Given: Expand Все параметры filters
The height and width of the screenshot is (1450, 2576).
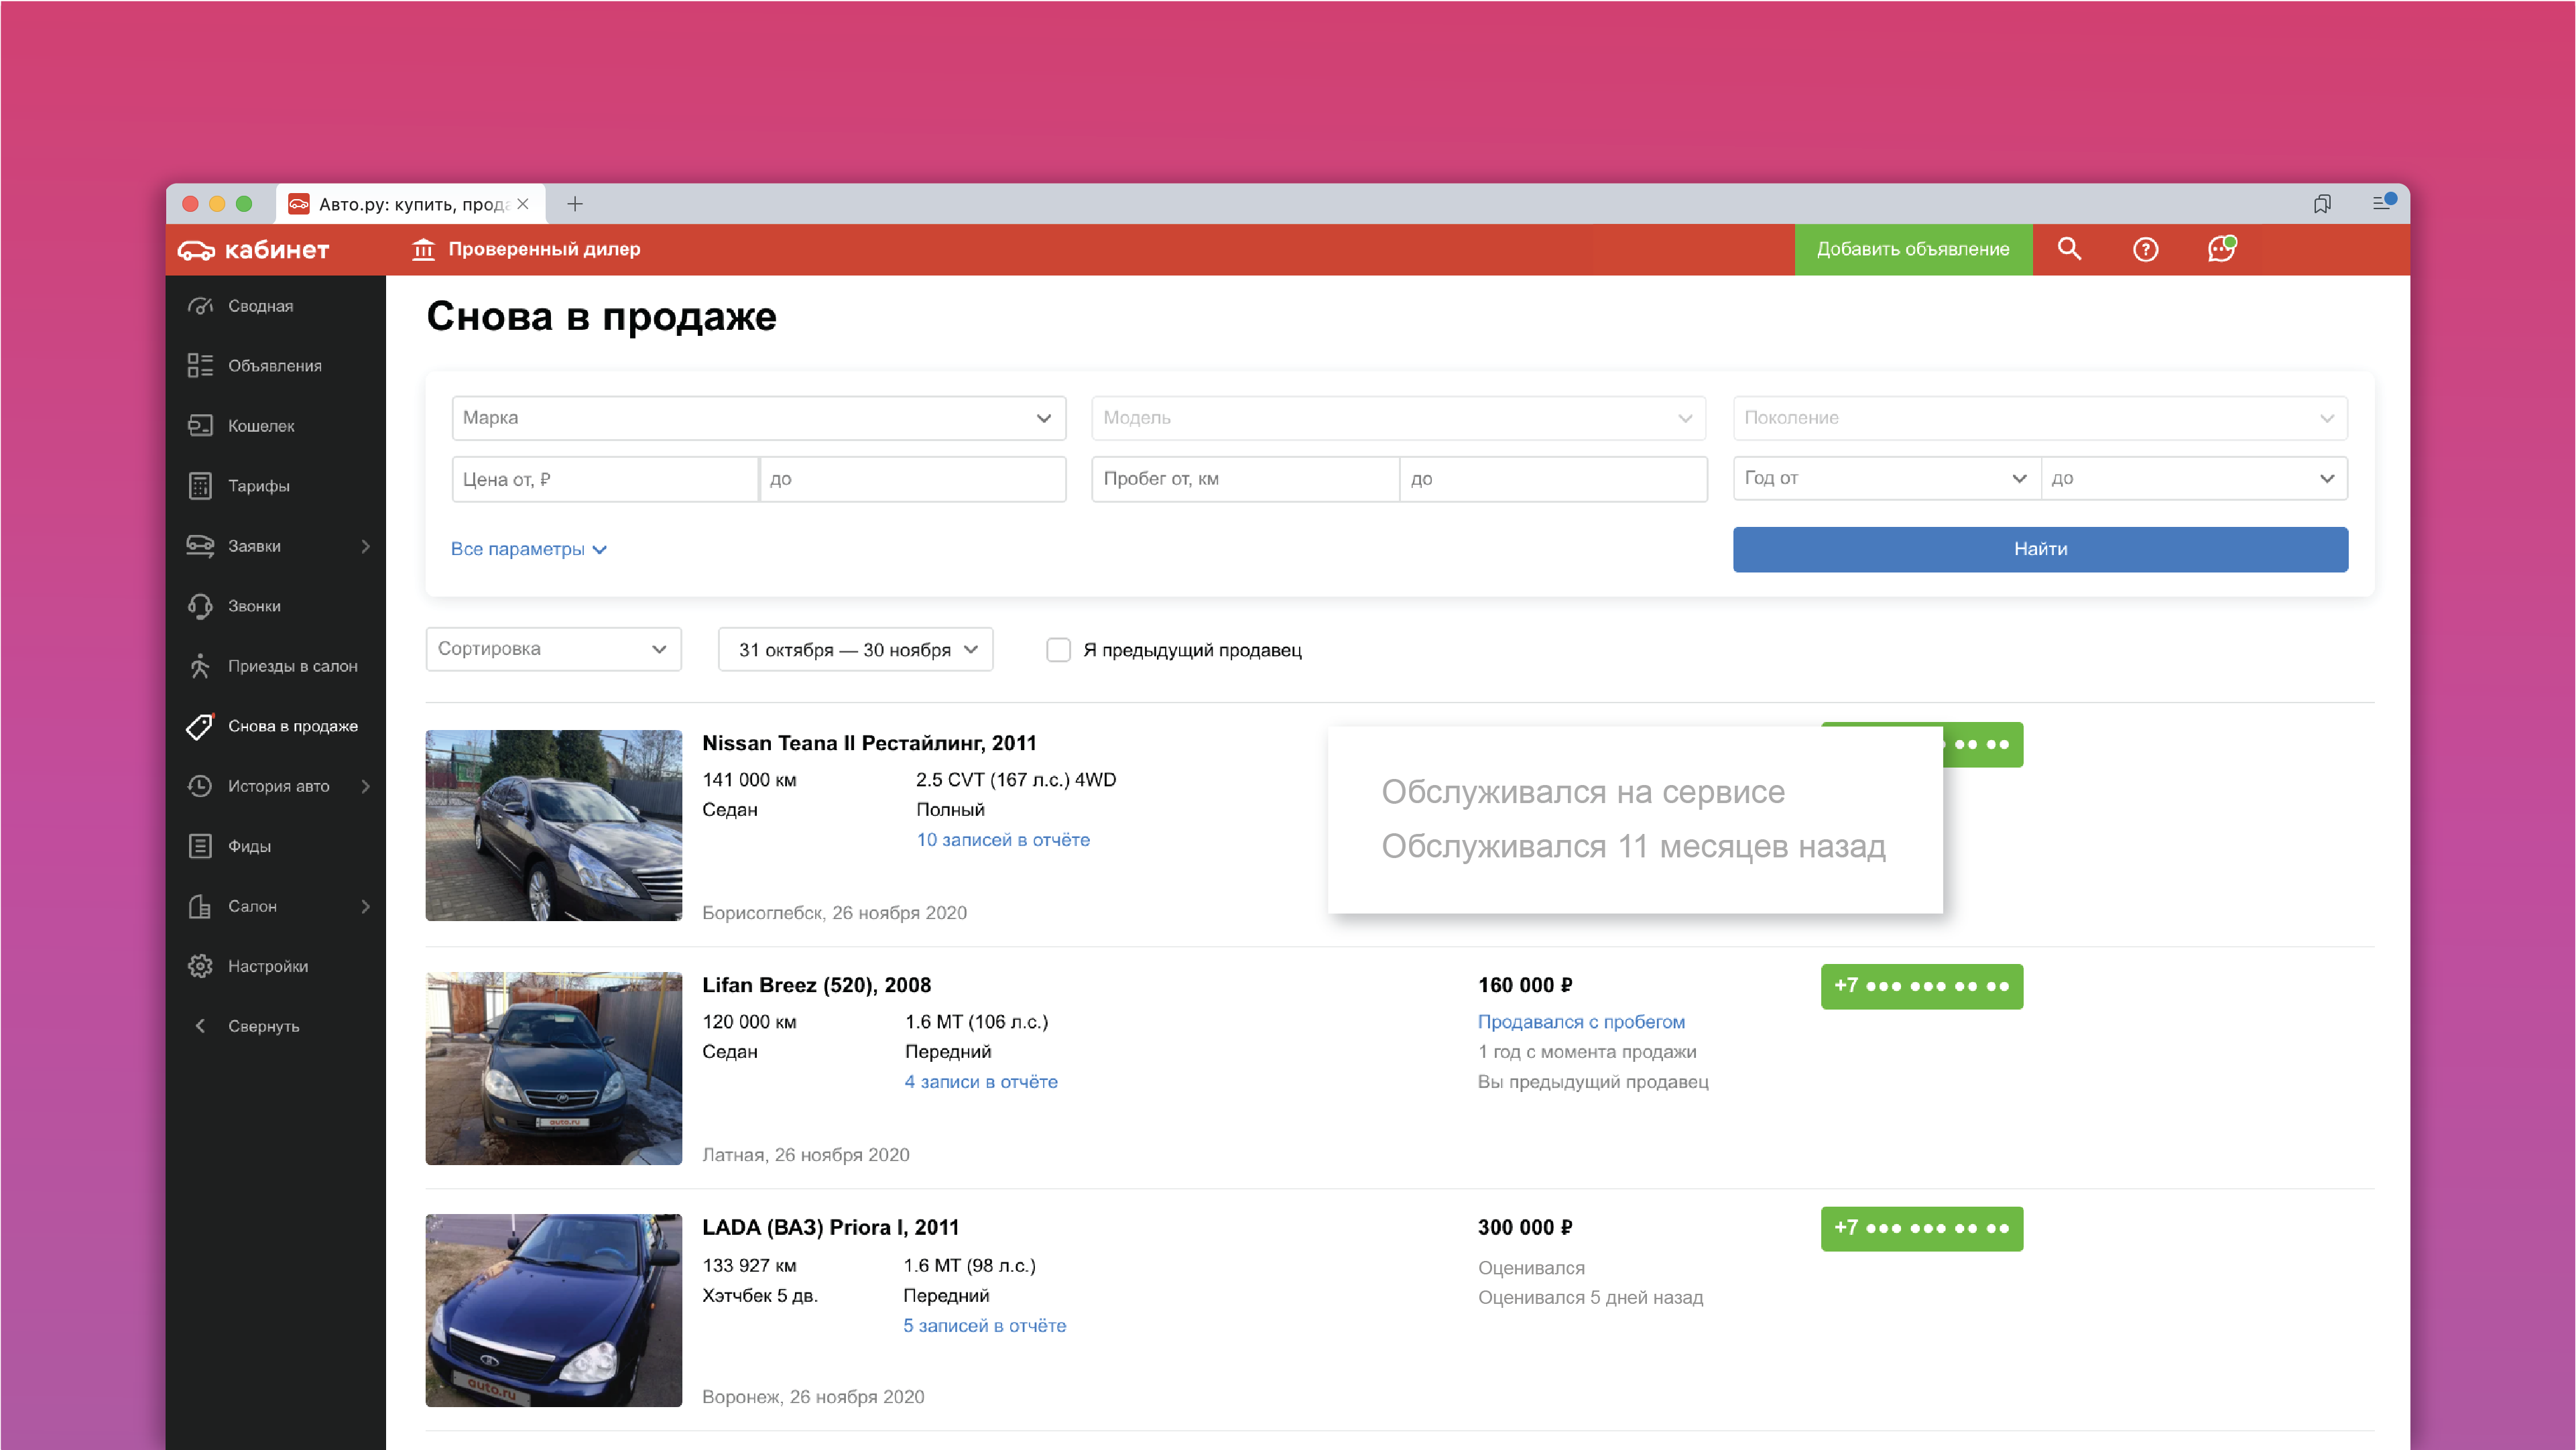Looking at the screenshot, I should click(x=529, y=549).
